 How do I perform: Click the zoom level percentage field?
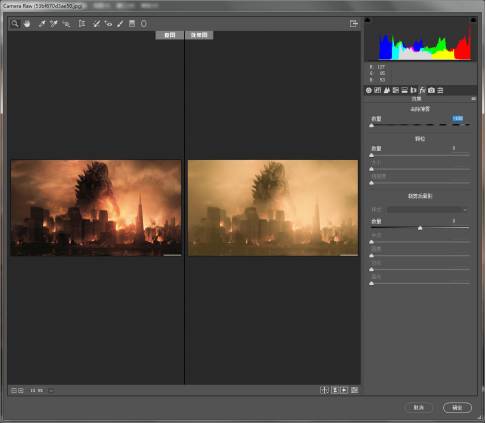tap(37, 390)
